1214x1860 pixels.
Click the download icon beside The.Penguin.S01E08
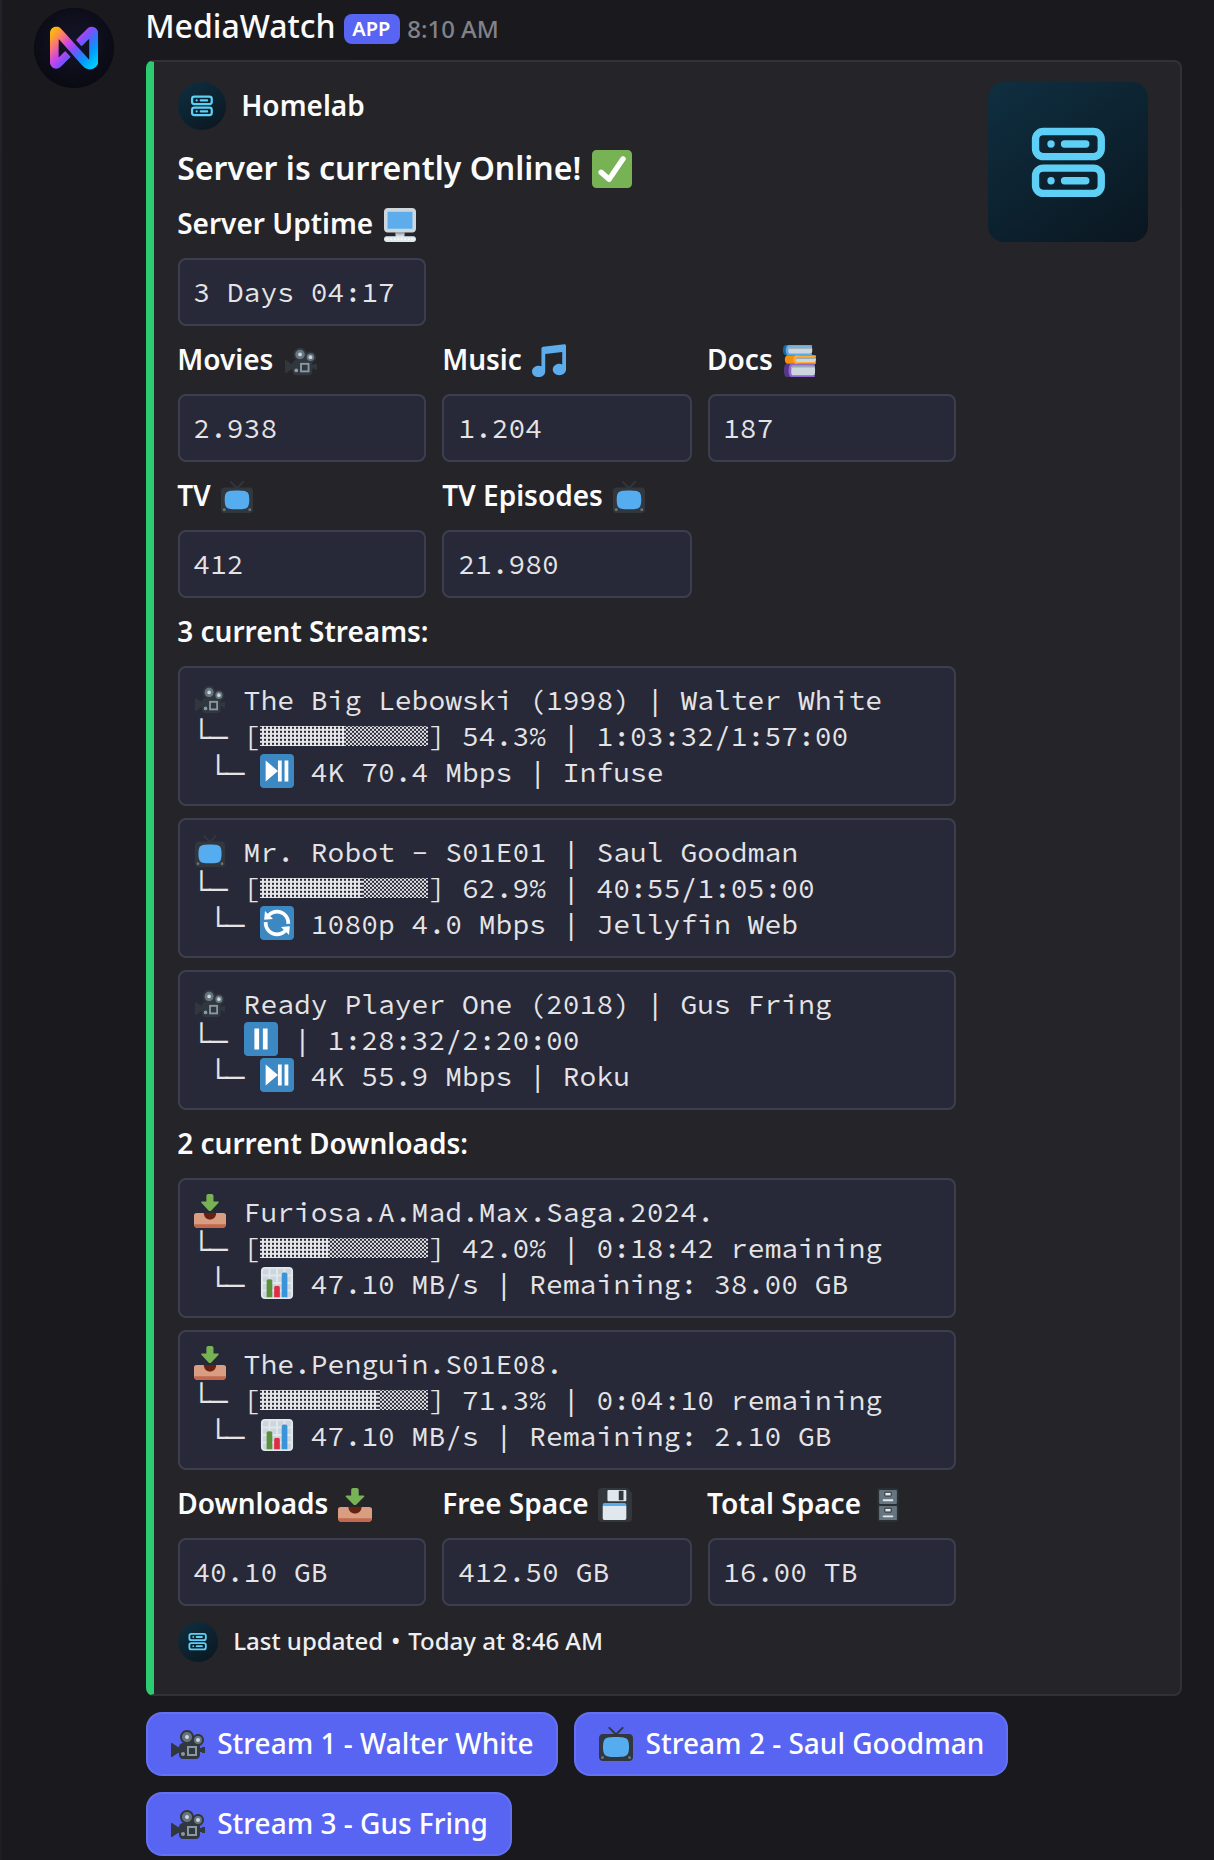[x=210, y=1363]
